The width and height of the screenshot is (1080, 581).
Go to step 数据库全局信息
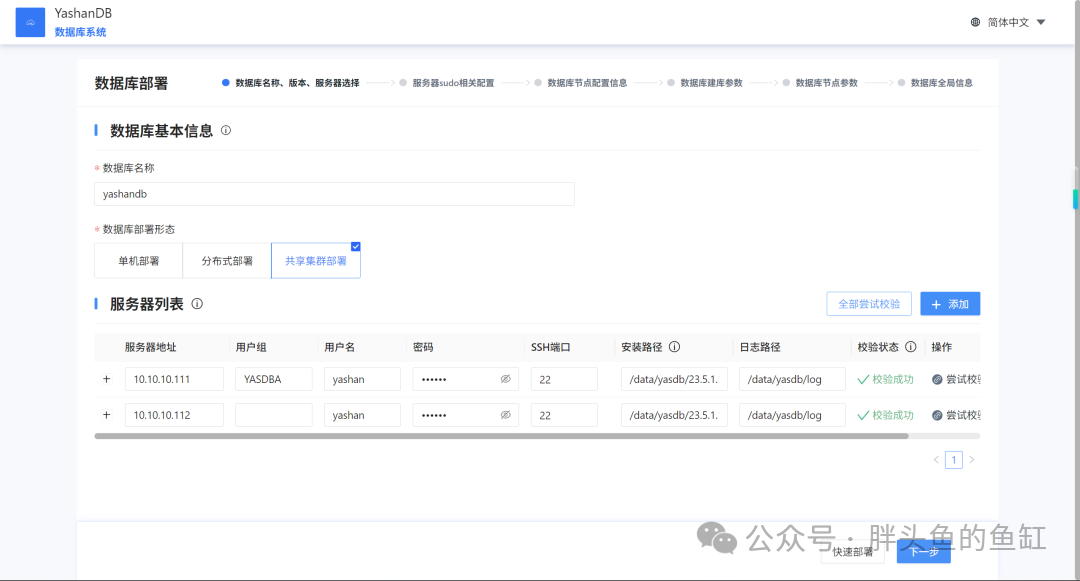pos(935,83)
